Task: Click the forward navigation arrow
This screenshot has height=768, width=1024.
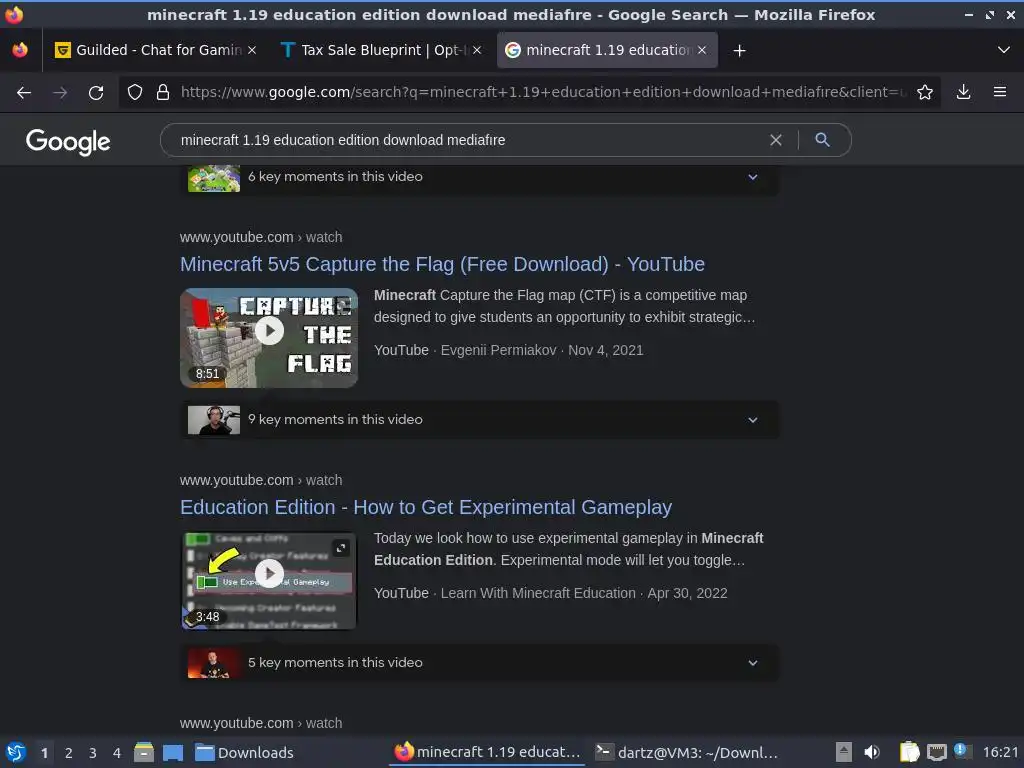Action: pos(60,92)
